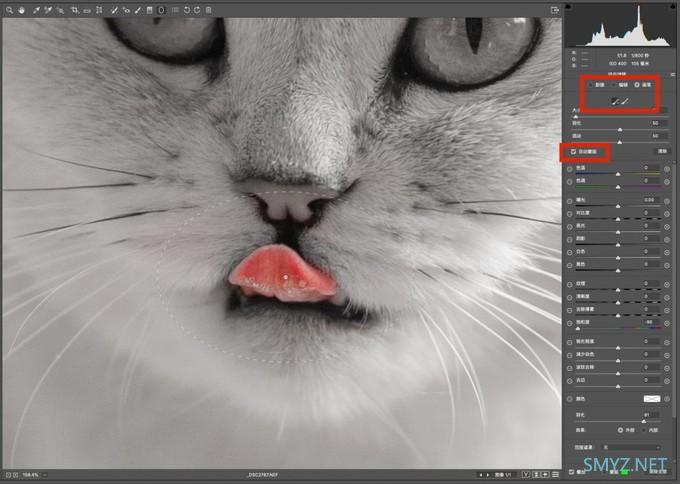Select the Graduated Filter tool
Viewport: 680px width, 484px height.
[150, 10]
